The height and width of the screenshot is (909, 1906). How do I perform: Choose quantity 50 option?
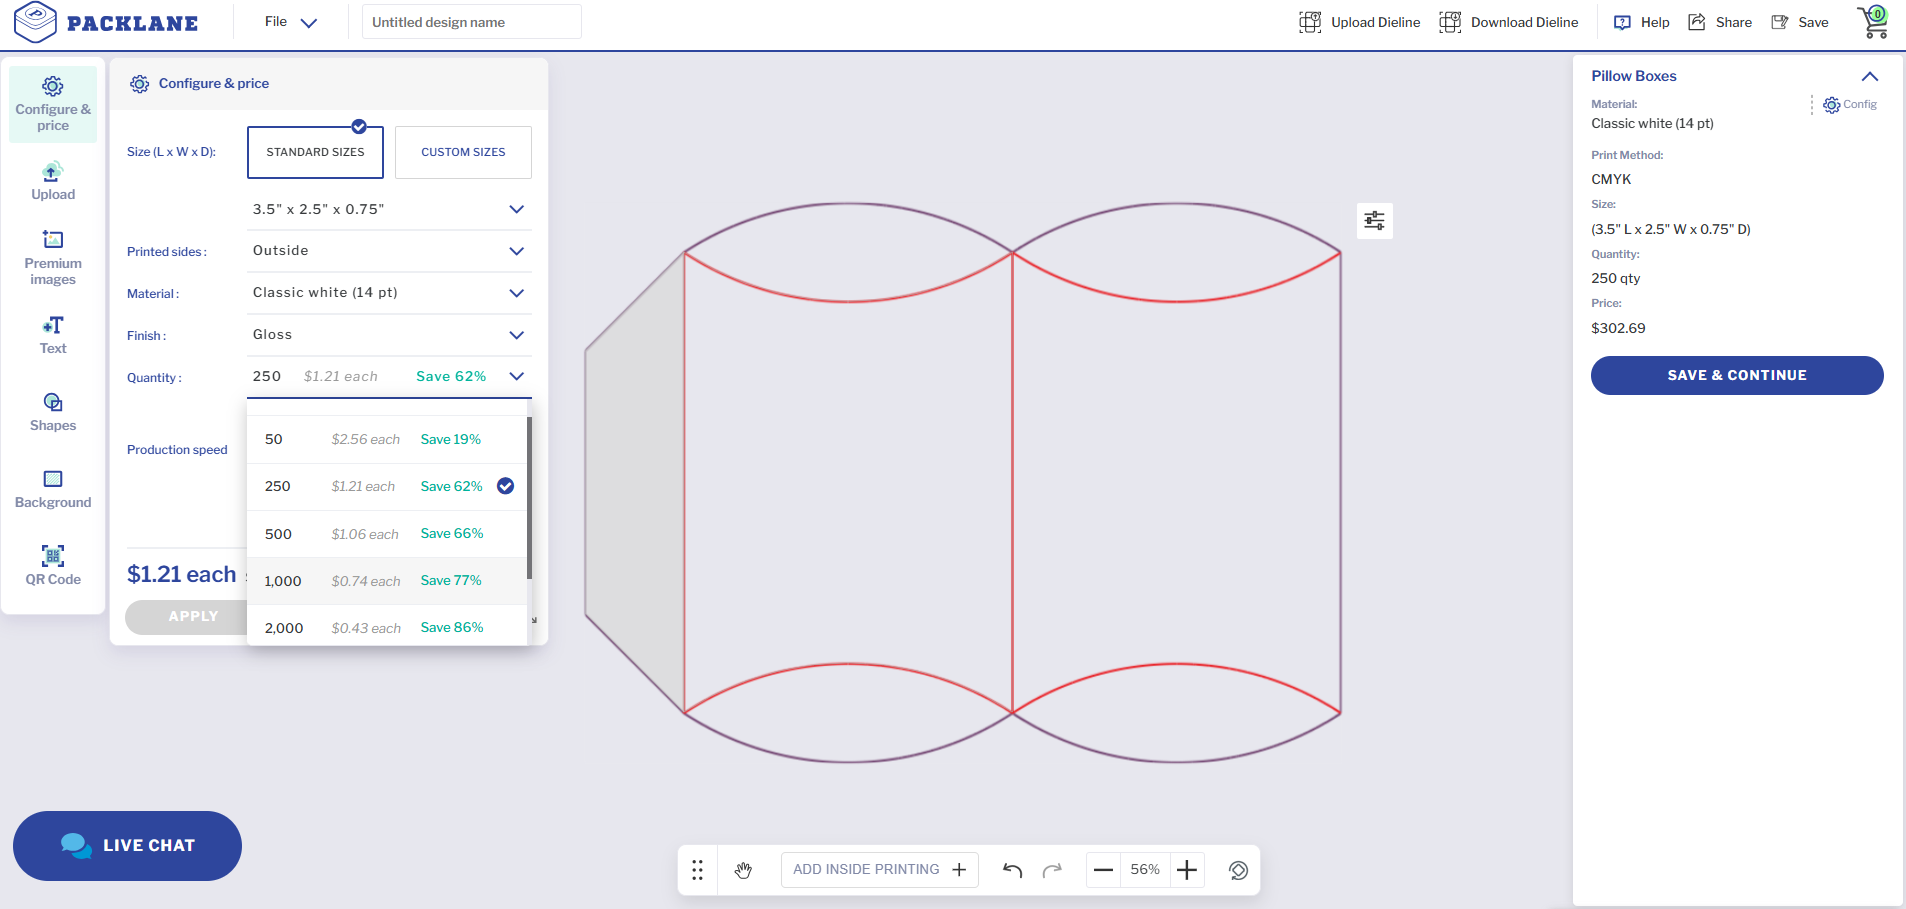point(387,439)
